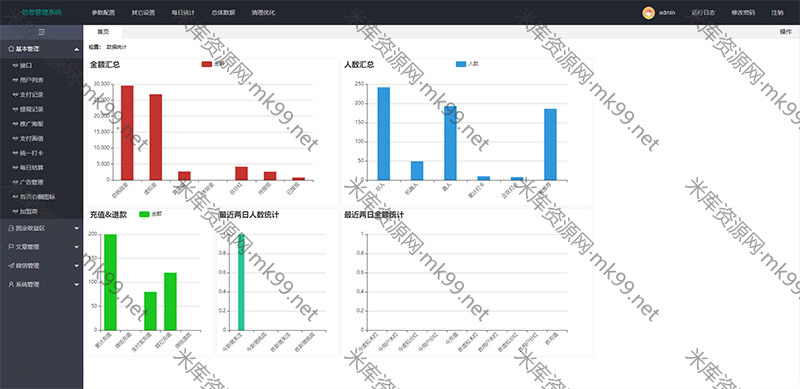Click the tallest blue bar in 人数汇总
Image resolution: width=800 pixels, height=389 pixels.
pyautogui.click(x=384, y=134)
